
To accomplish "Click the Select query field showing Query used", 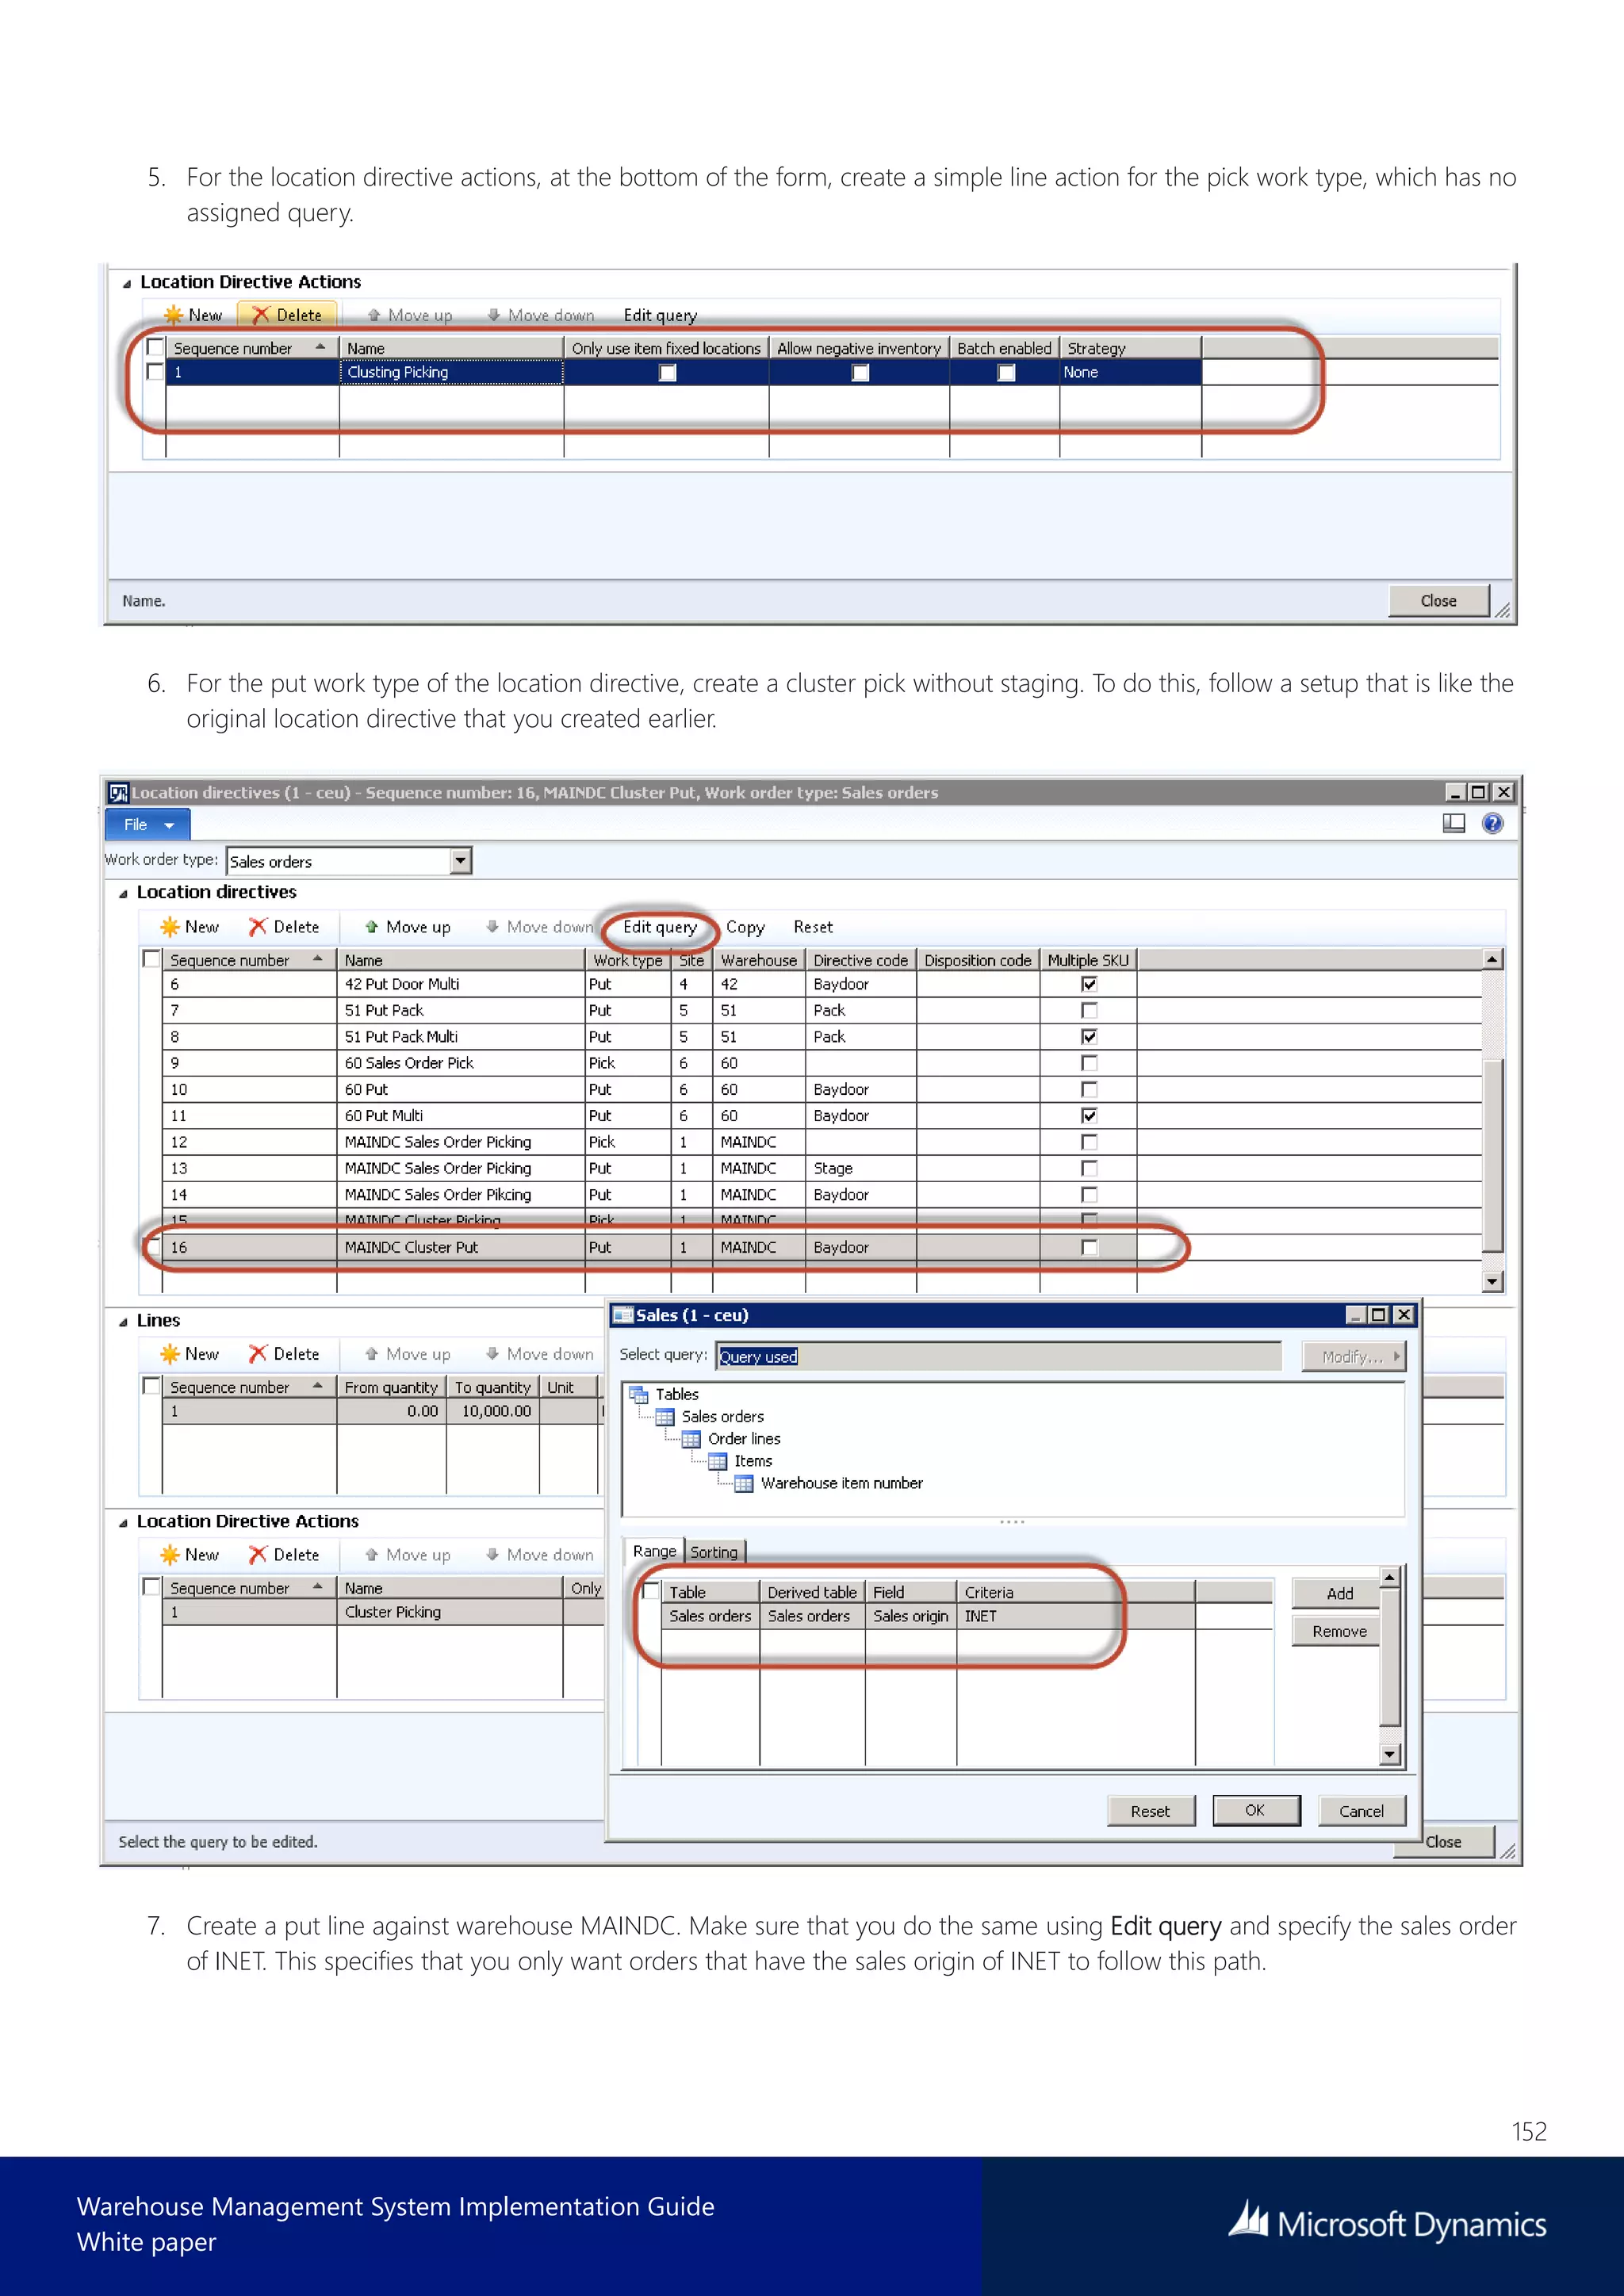I will 998,1357.
